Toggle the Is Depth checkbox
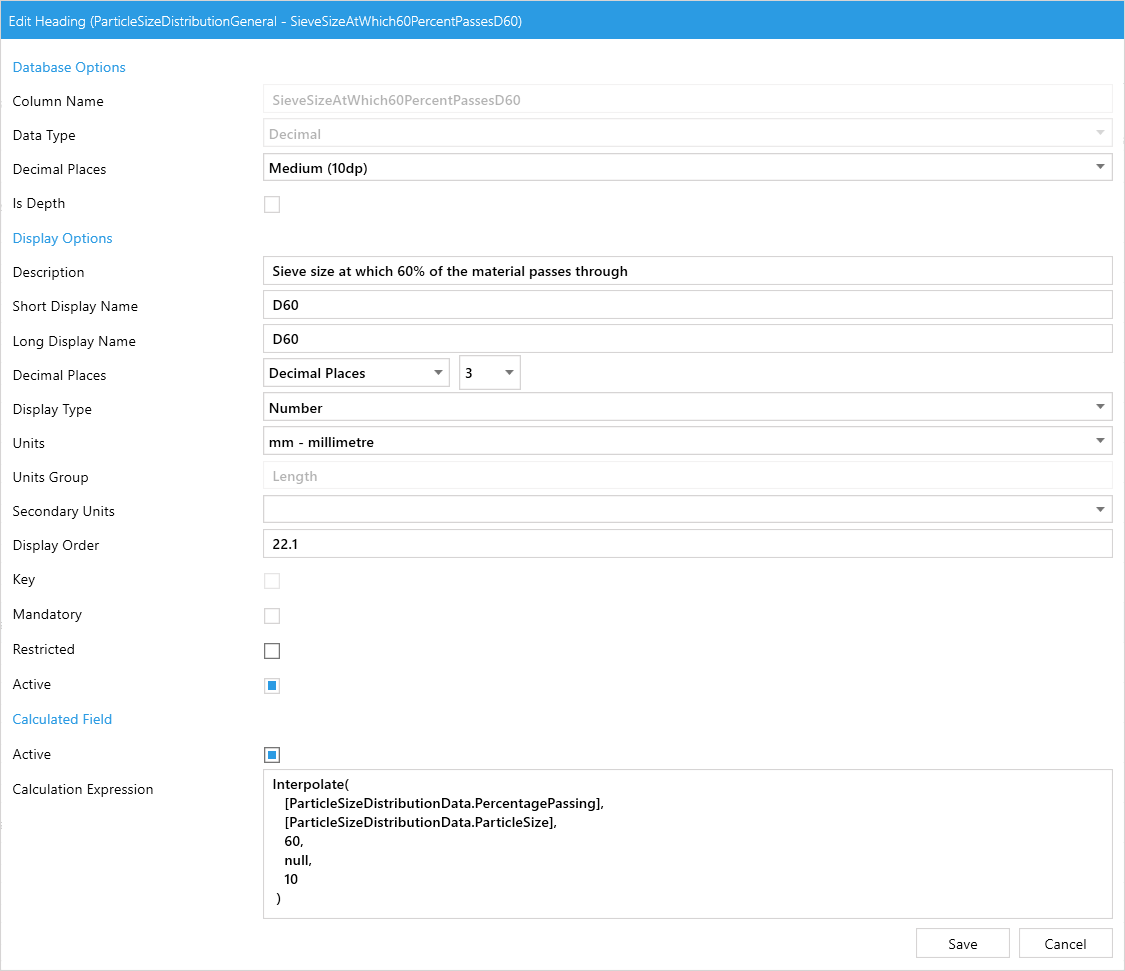 272,205
